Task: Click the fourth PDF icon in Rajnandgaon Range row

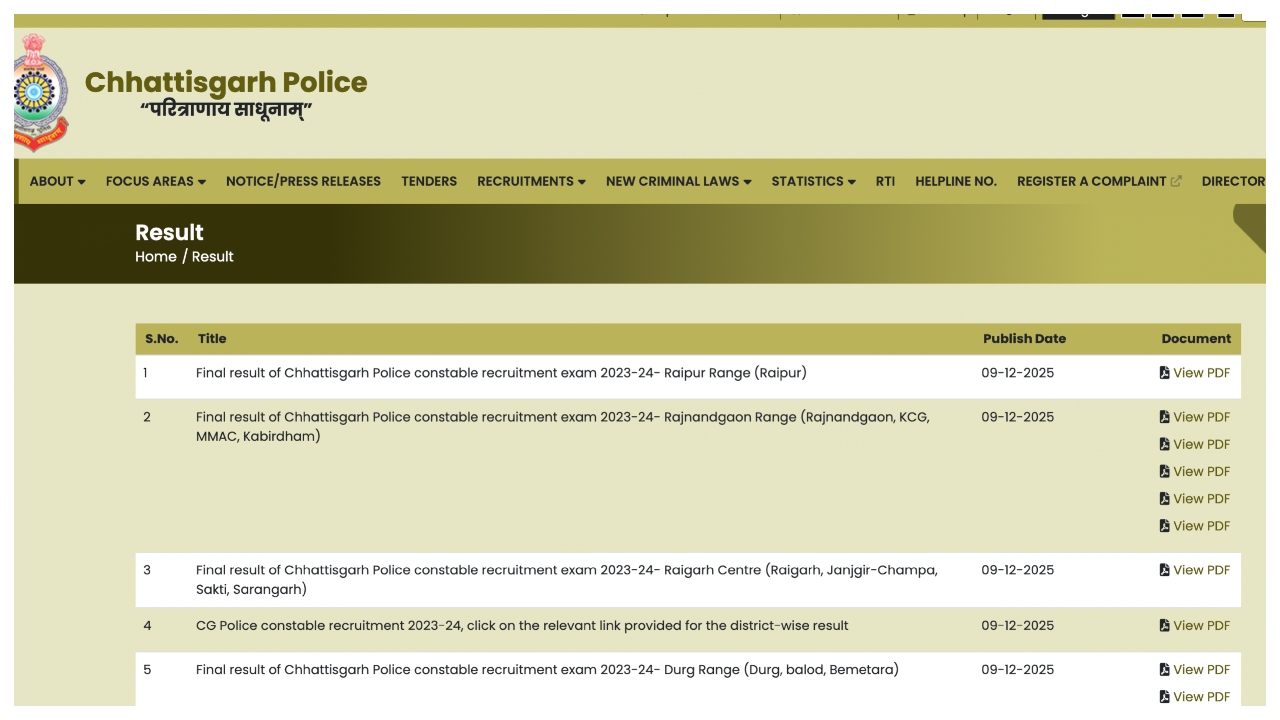Action: 1163,498
